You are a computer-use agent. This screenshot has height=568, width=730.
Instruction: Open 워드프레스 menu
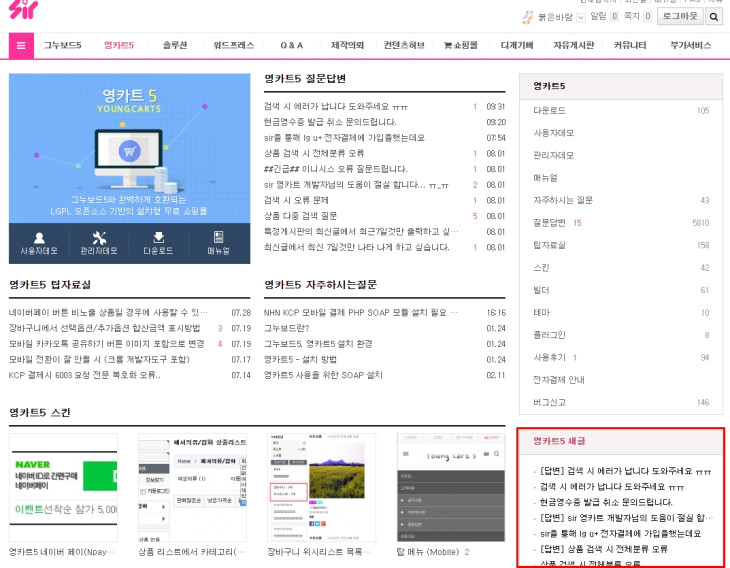(234, 45)
